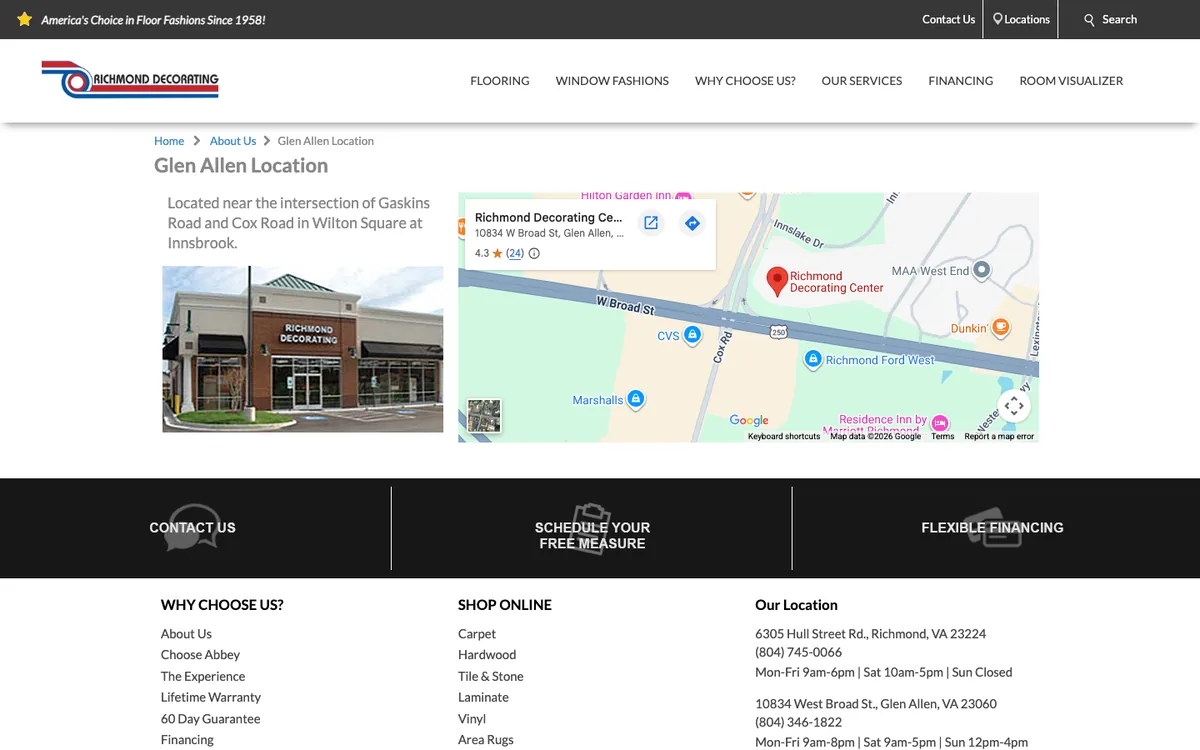
Task: Open 60 Day Guarantee footer link
Action: tap(210, 719)
